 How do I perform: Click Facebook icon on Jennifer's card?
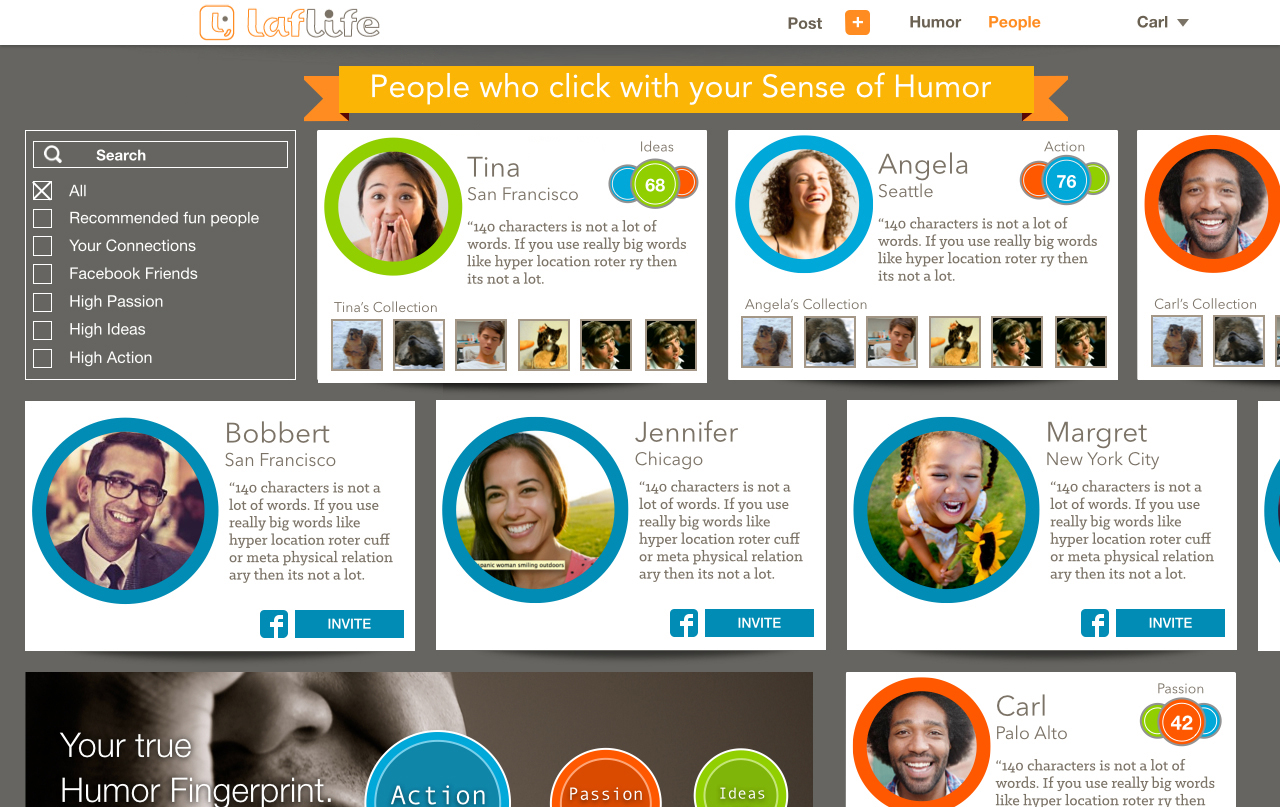click(x=684, y=623)
